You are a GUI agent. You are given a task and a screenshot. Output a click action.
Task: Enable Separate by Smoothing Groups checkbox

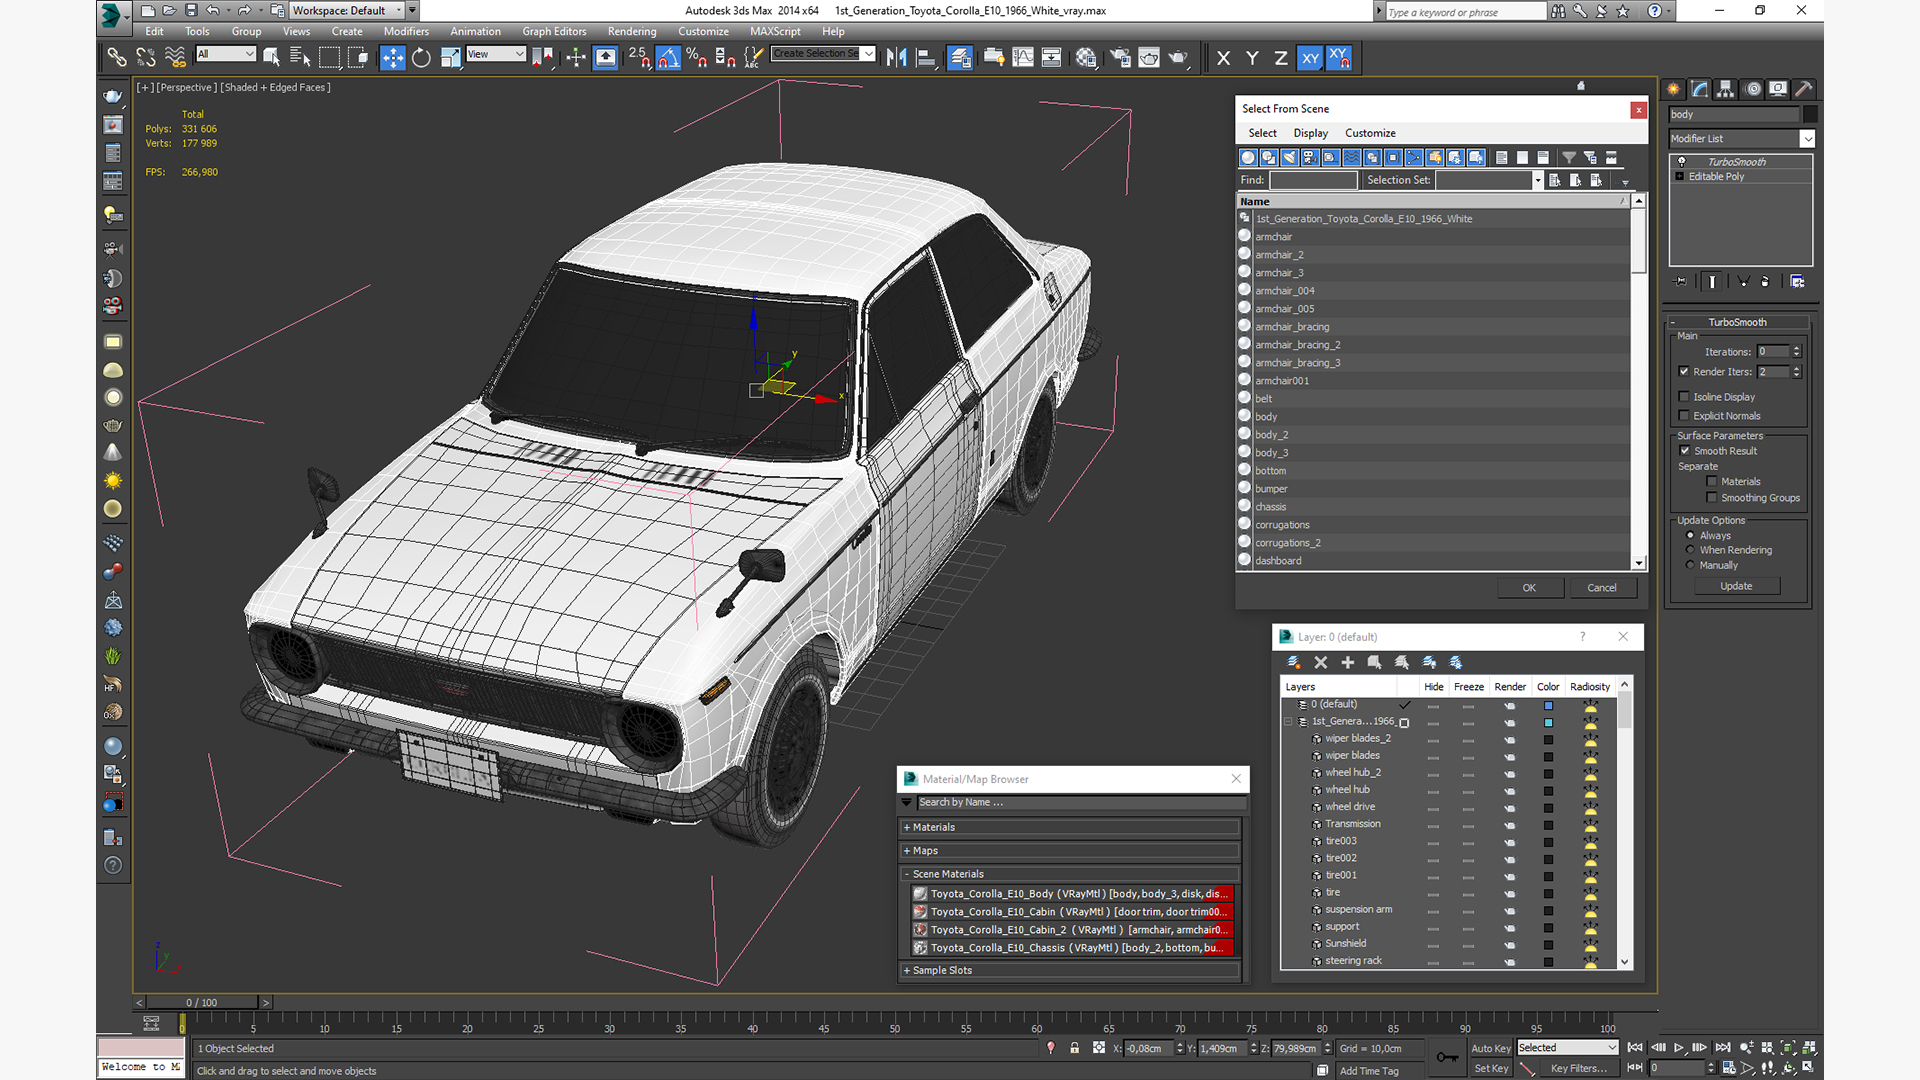[x=1712, y=498]
